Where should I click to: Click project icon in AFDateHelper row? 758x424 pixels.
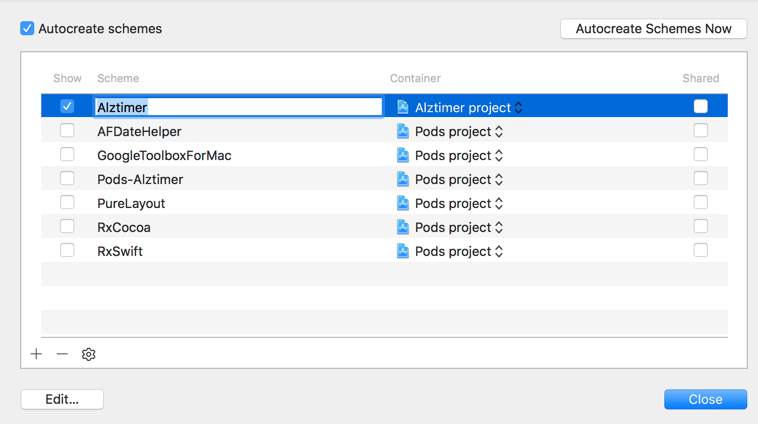[403, 131]
